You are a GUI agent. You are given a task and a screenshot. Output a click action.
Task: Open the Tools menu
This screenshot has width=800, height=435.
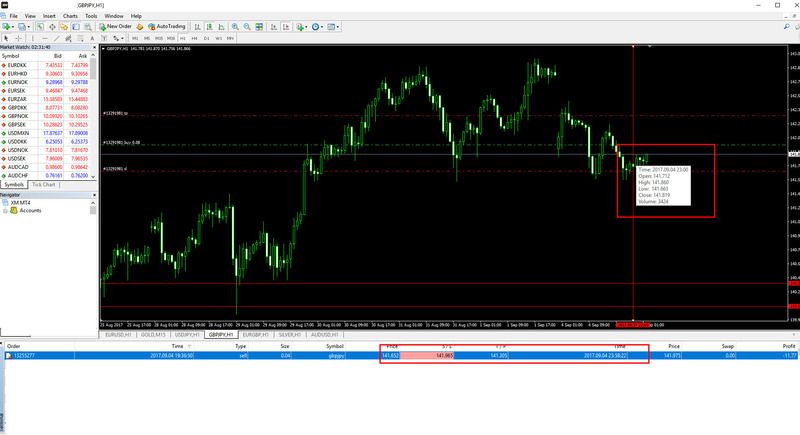[91, 16]
